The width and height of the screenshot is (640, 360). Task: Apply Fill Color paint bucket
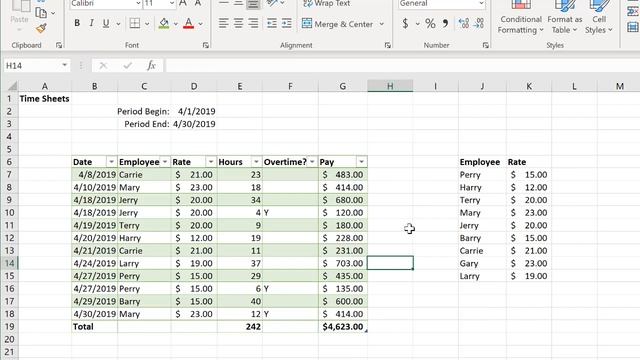(x=164, y=24)
